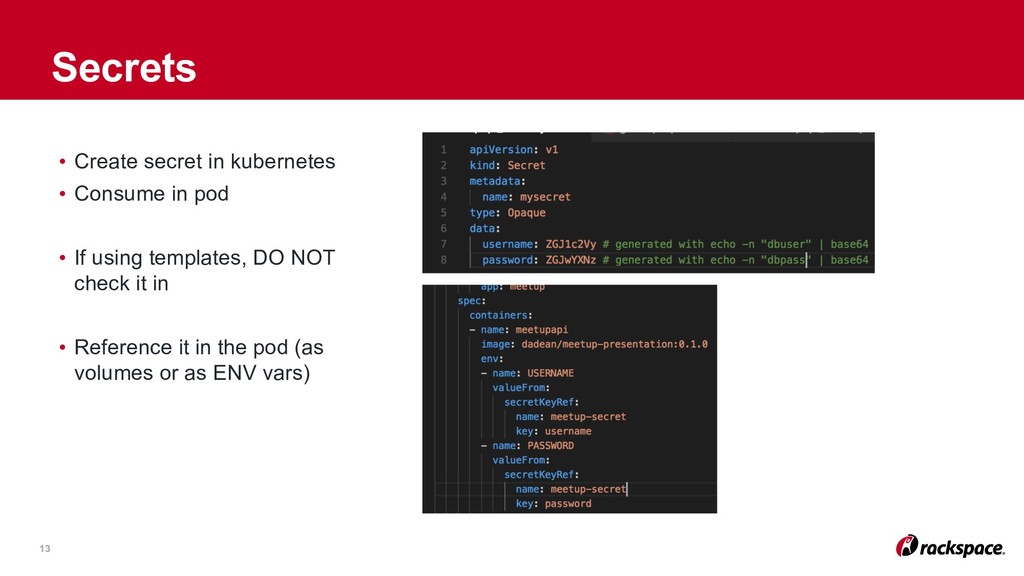Click 'env:' code line

point(492,359)
